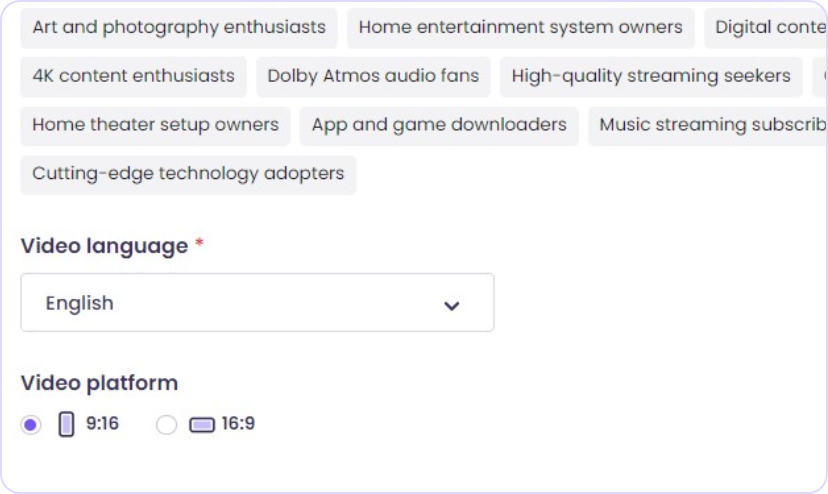Choose the Home theater setup owners tag

(x=155, y=125)
